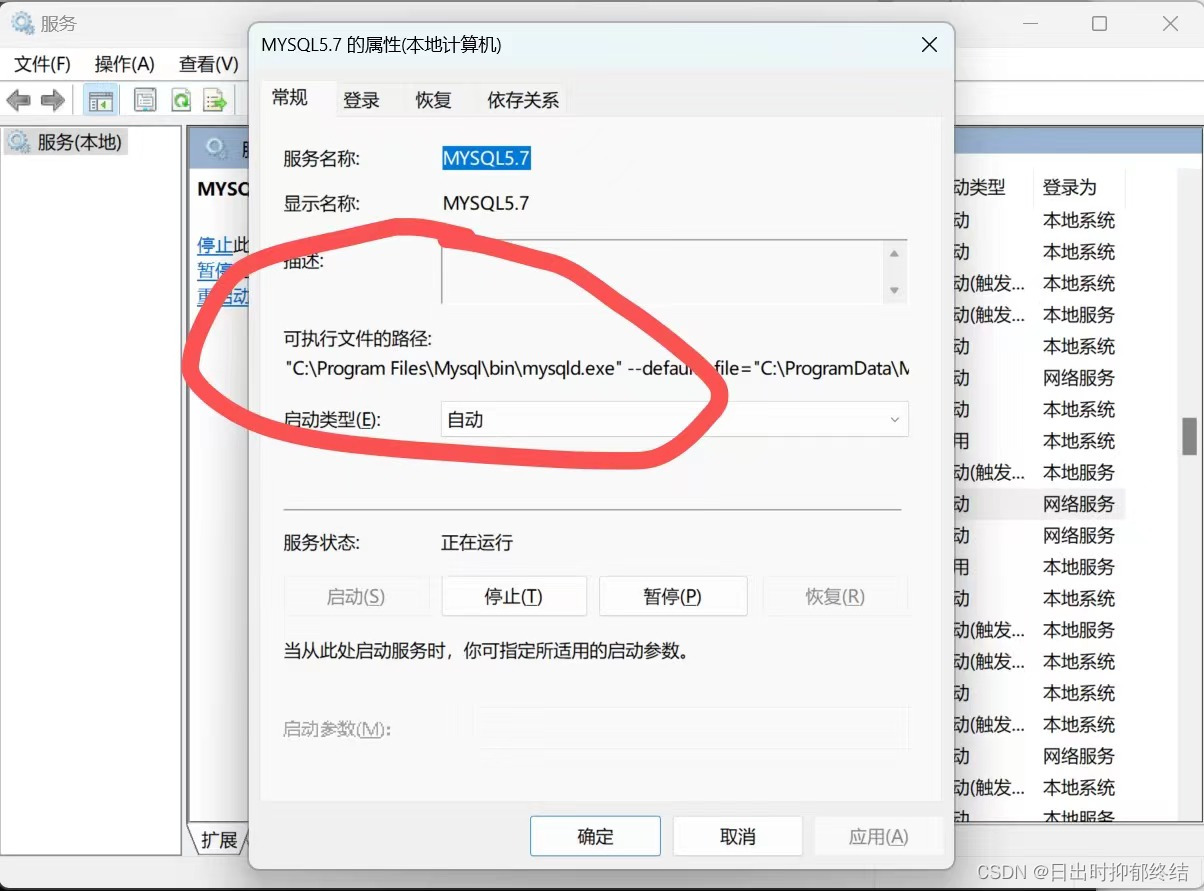Click the green Refresh toolbar icon

click(x=181, y=100)
